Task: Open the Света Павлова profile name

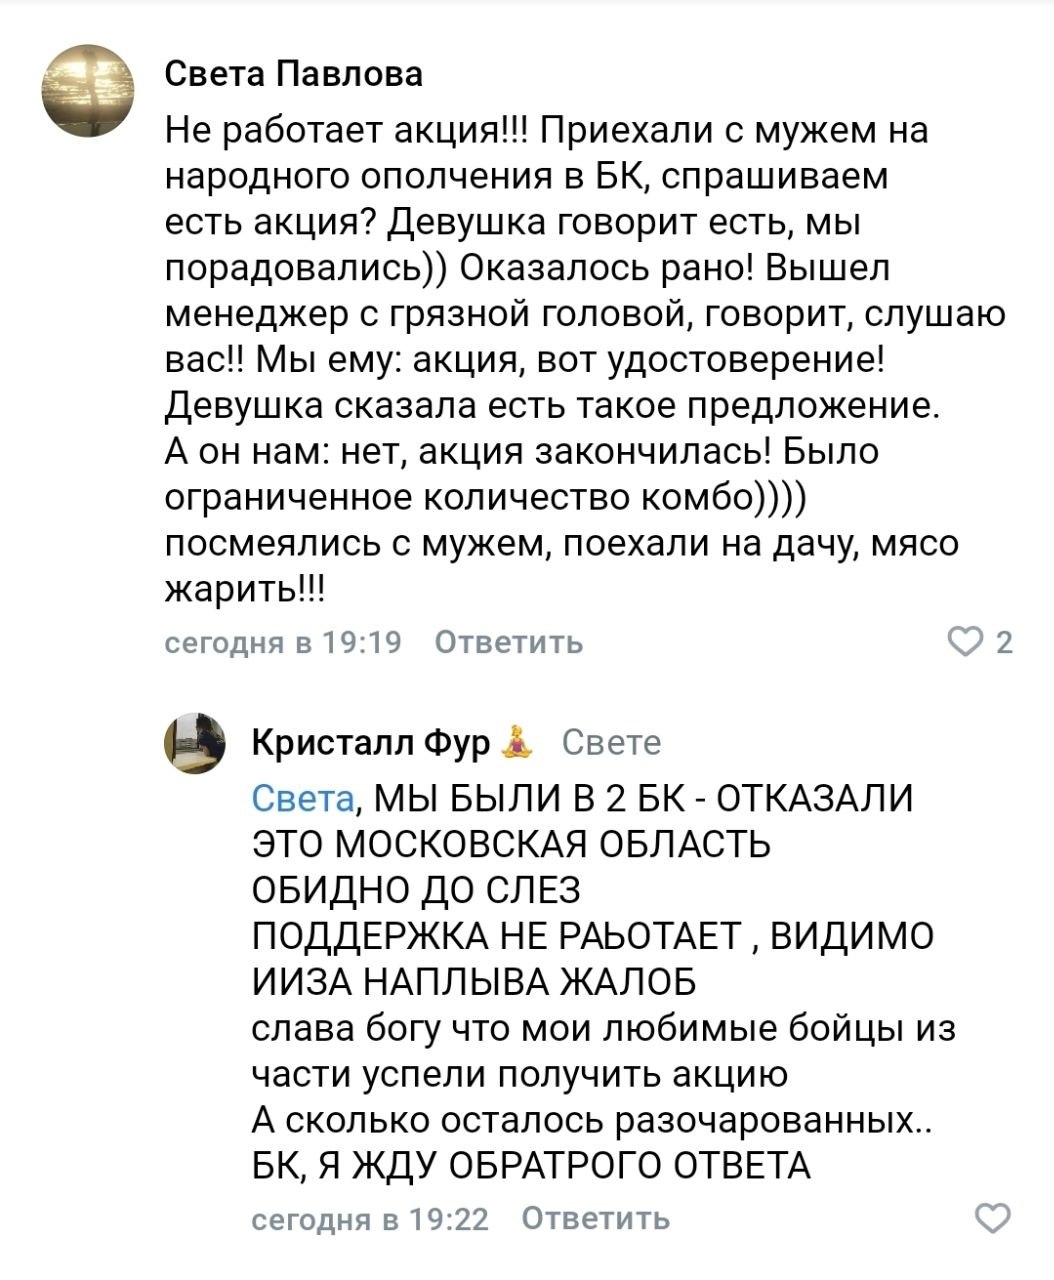Action: [293, 73]
